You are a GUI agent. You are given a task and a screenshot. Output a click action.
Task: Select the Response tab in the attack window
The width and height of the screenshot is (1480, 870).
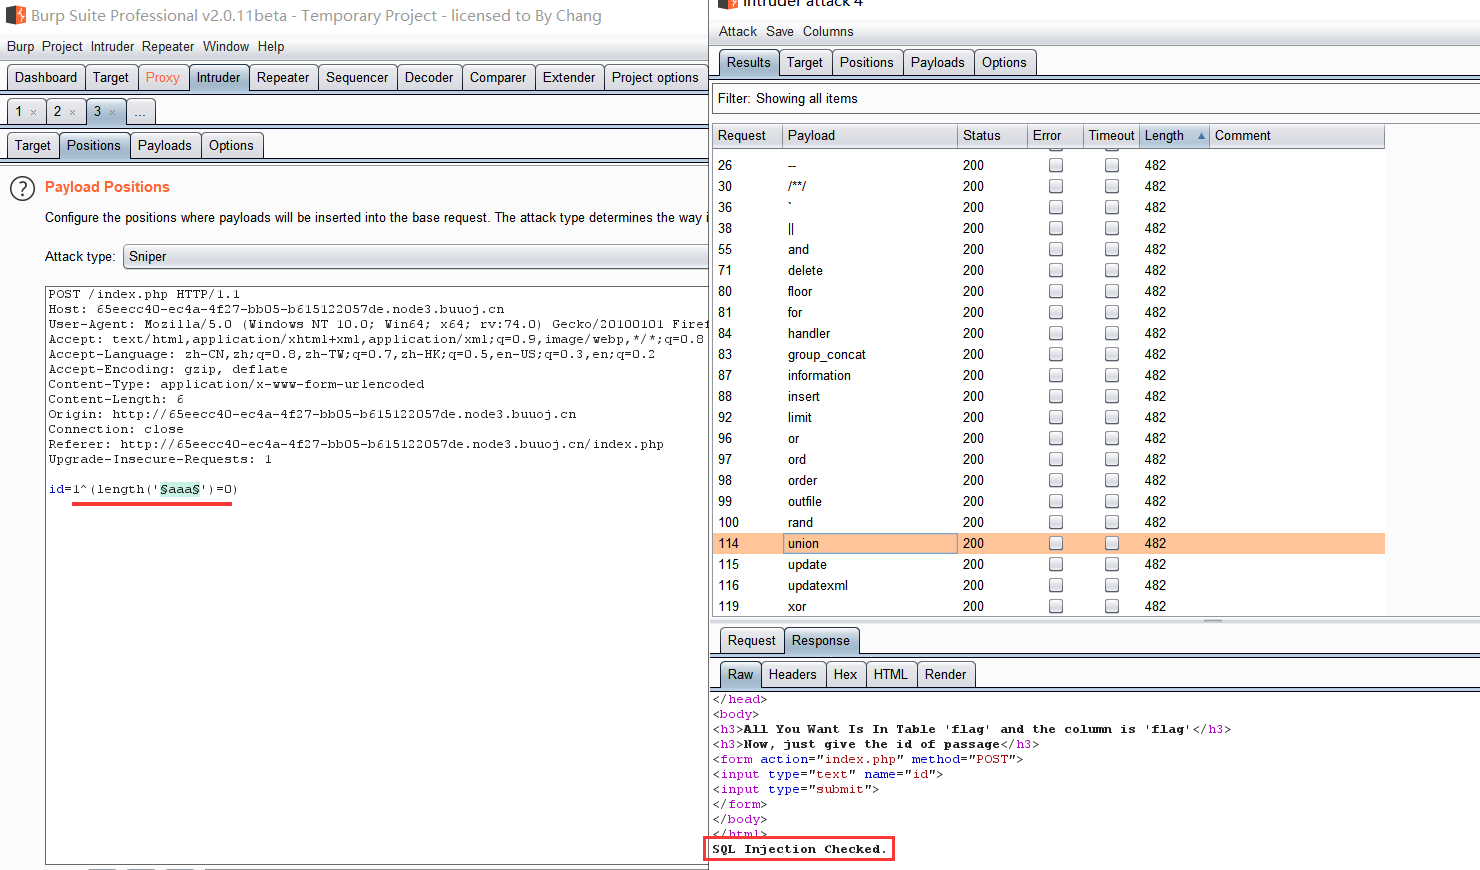point(821,641)
